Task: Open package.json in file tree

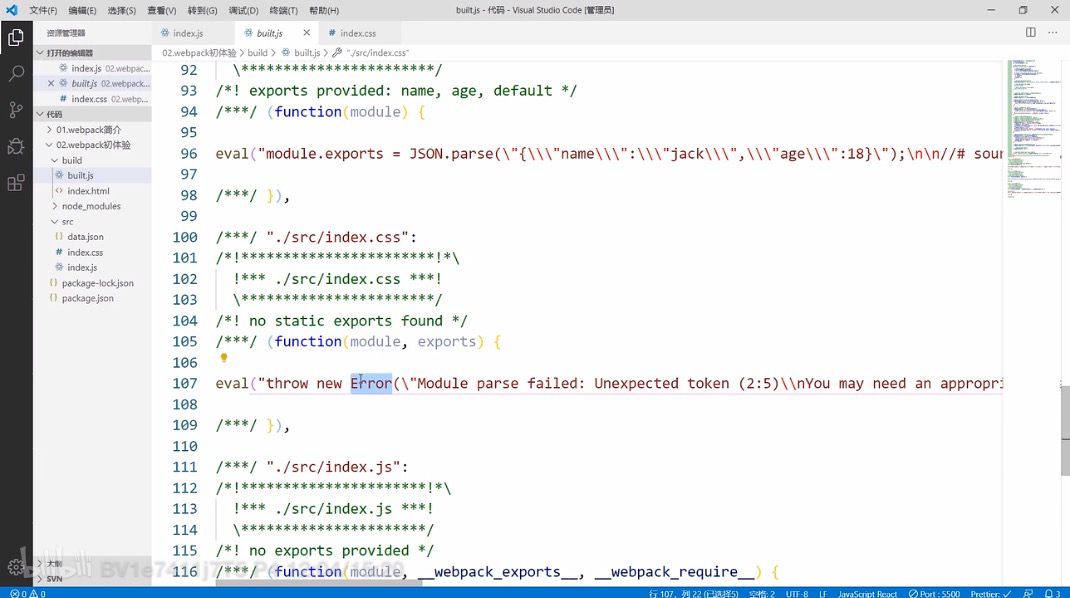Action: point(92,298)
